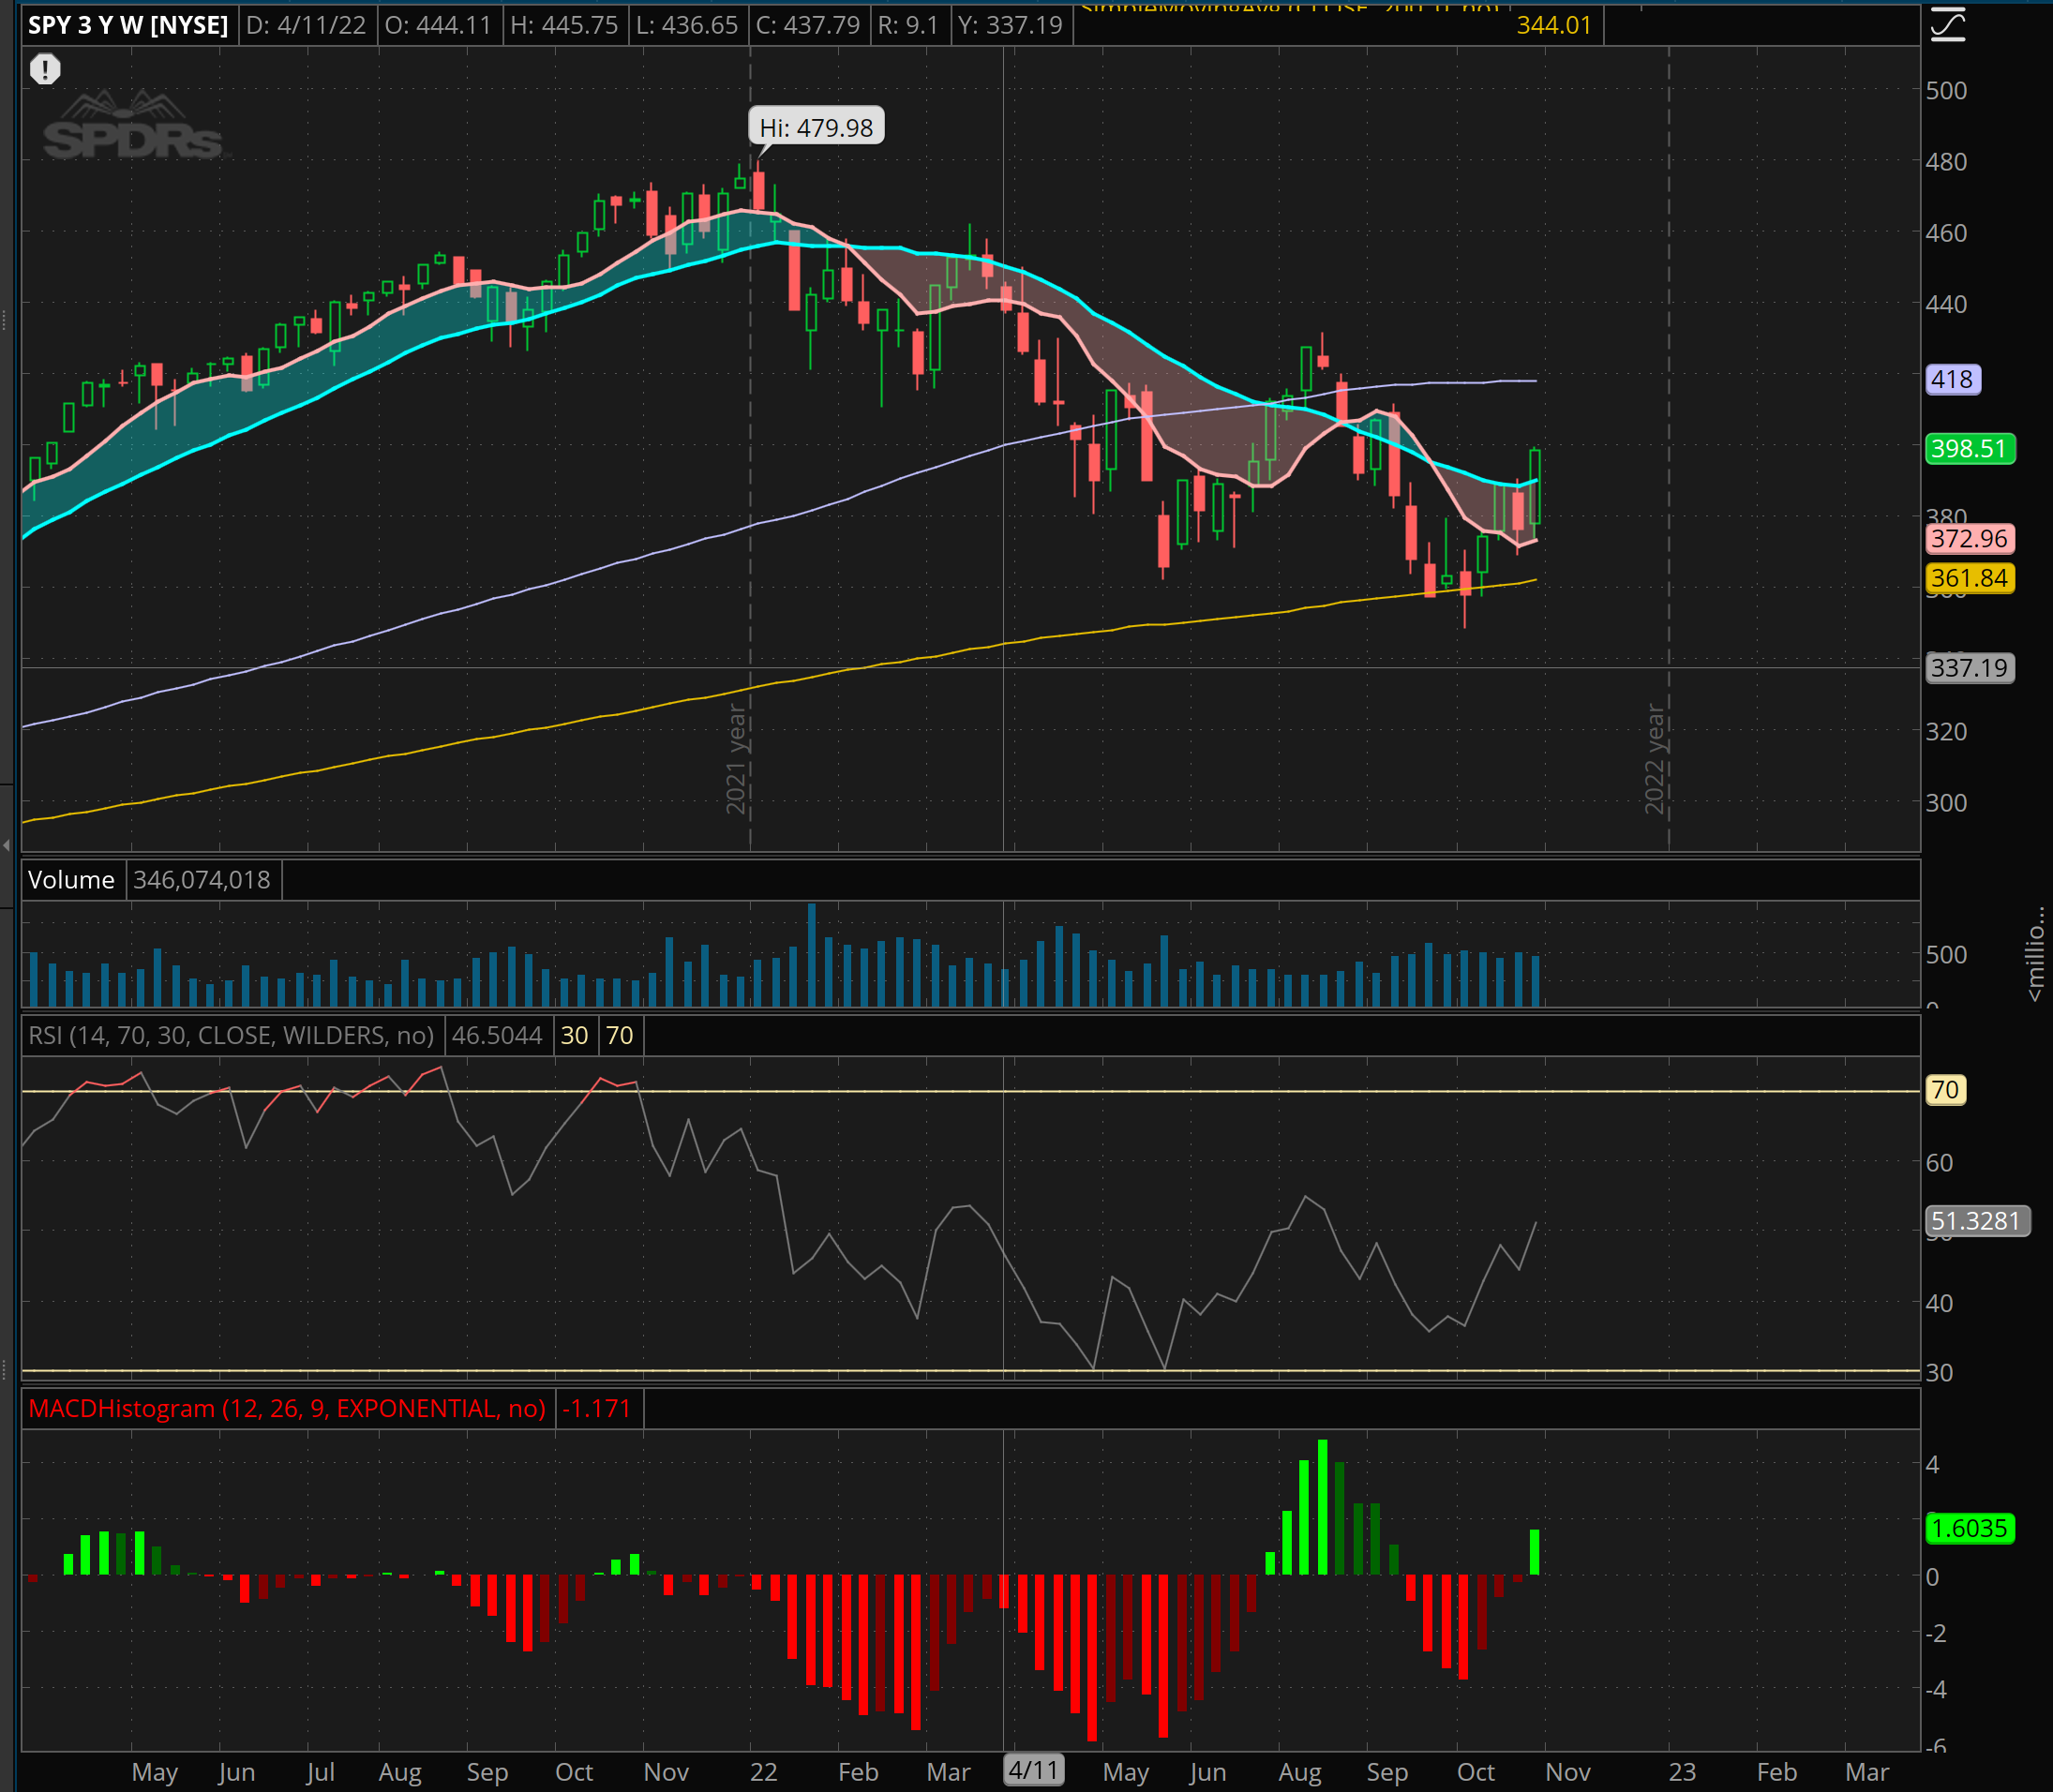The width and height of the screenshot is (2053, 1792).
Task: Open the MACDHistogram study label
Action: click(x=287, y=1408)
